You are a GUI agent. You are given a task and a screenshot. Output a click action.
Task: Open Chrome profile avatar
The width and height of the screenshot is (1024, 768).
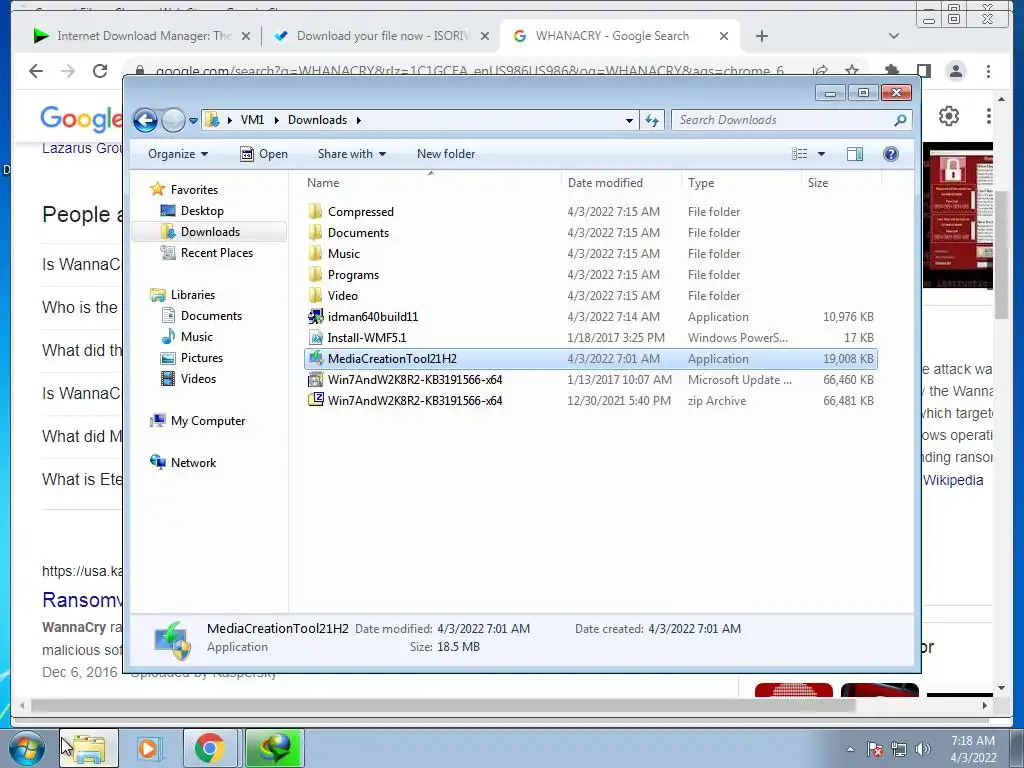click(x=955, y=71)
